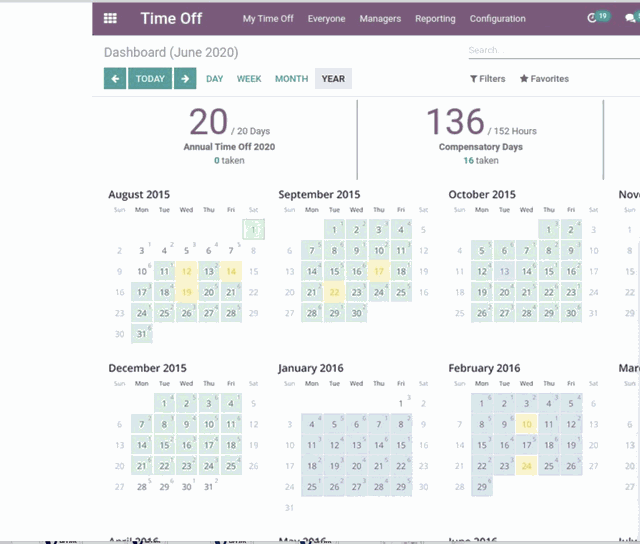Switch to Week view

point(249,79)
